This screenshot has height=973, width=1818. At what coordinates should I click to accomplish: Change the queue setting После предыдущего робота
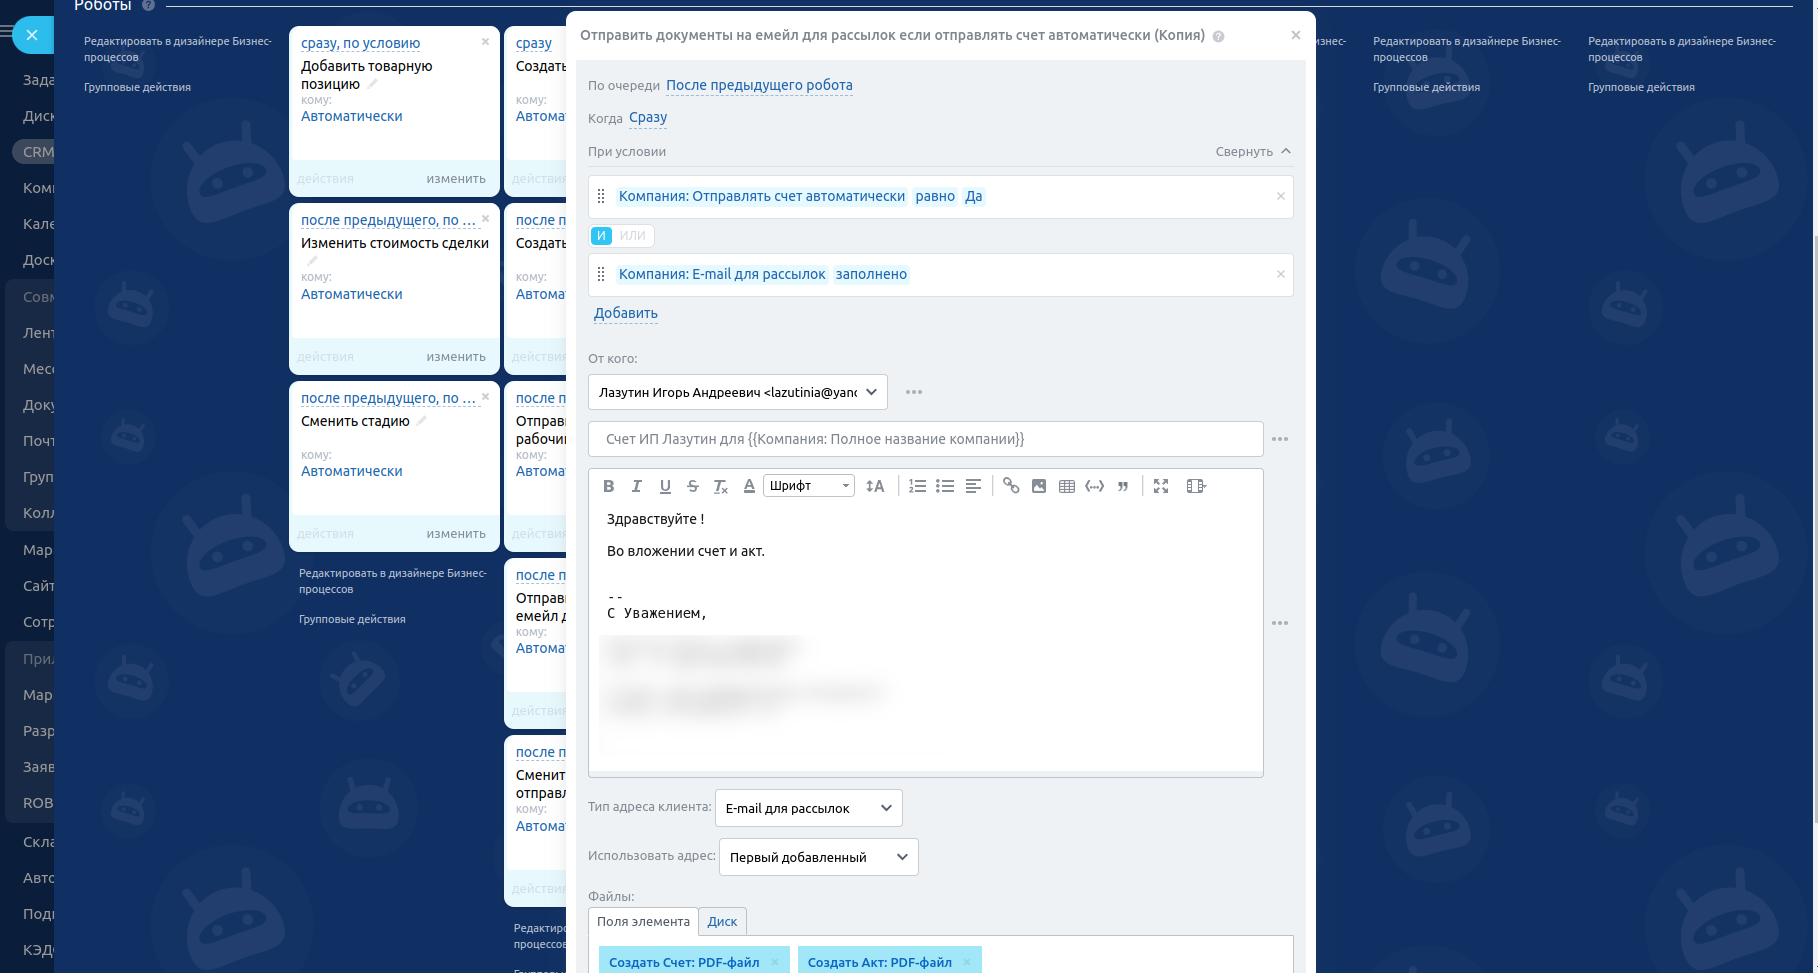coord(759,85)
